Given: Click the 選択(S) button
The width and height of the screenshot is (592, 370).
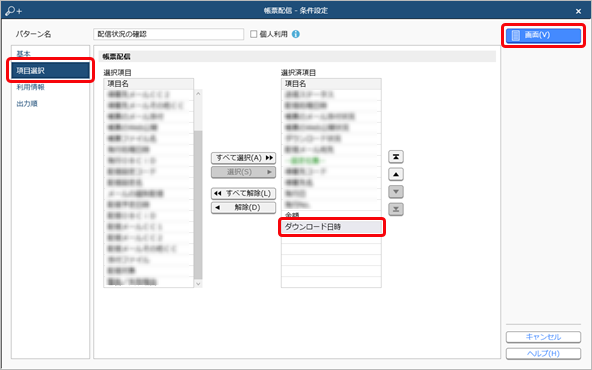Looking at the screenshot, I should pos(244,172).
